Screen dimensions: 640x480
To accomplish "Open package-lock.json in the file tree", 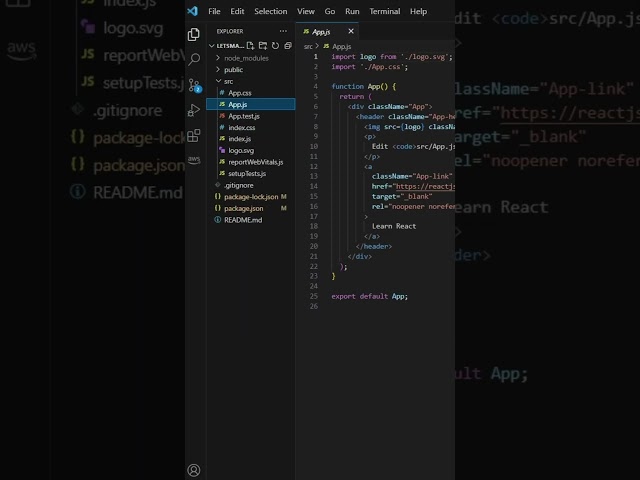I will click(x=251, y=197).
